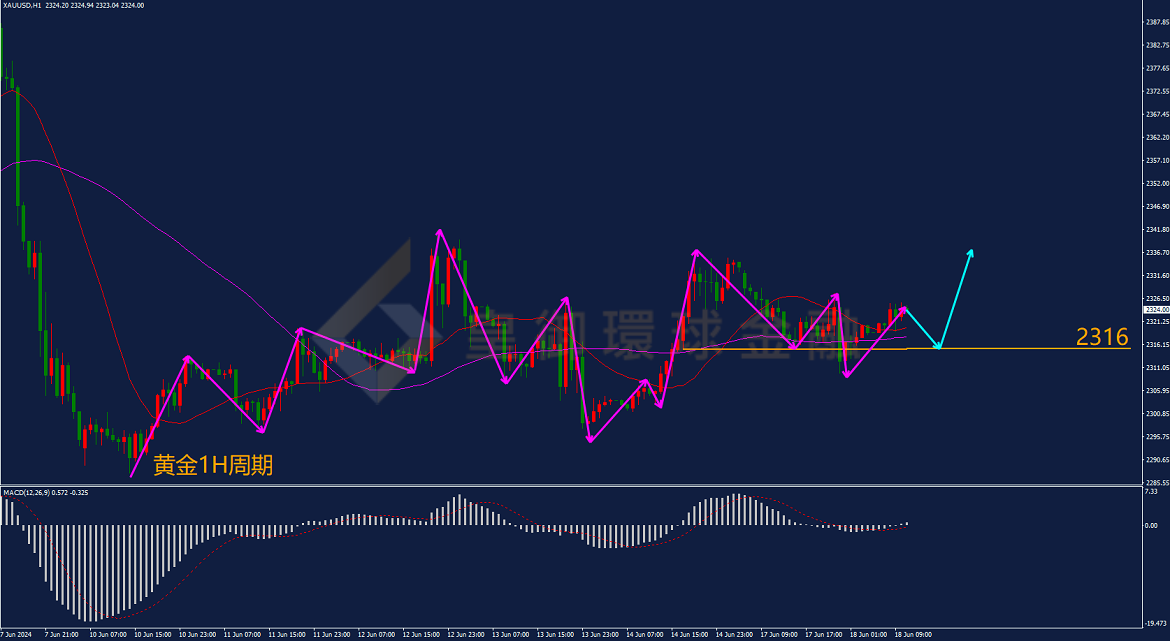The height and width of the screenshot is (641, 1170).
Task: Select the orange horizontal support line
Action: click(x=907, y=348)
